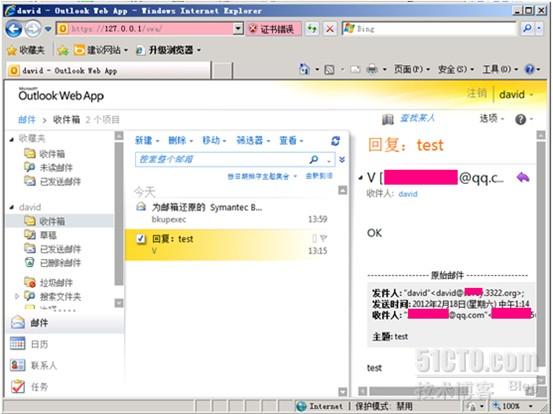This screenshot has height=414, width=553.
Task: Click the IE Help question mark icon
Action: (x=529, y=69)
